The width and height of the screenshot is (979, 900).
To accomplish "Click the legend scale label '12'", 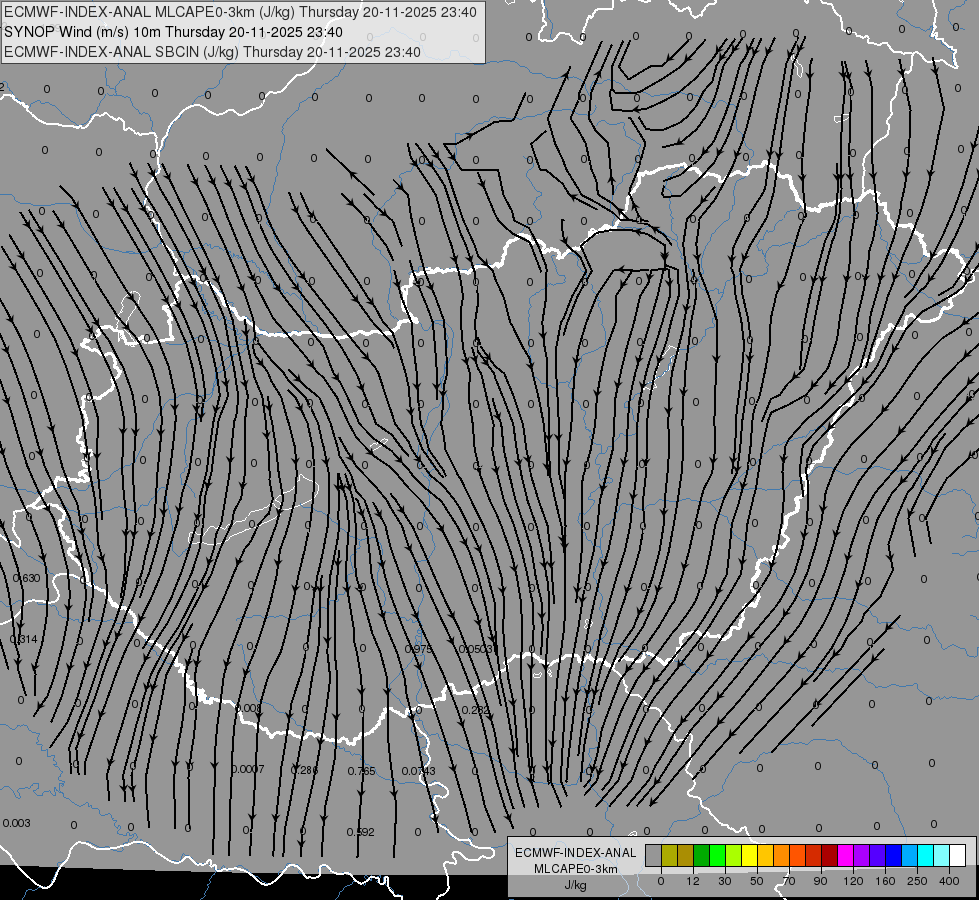I will (x=693, y=881).
